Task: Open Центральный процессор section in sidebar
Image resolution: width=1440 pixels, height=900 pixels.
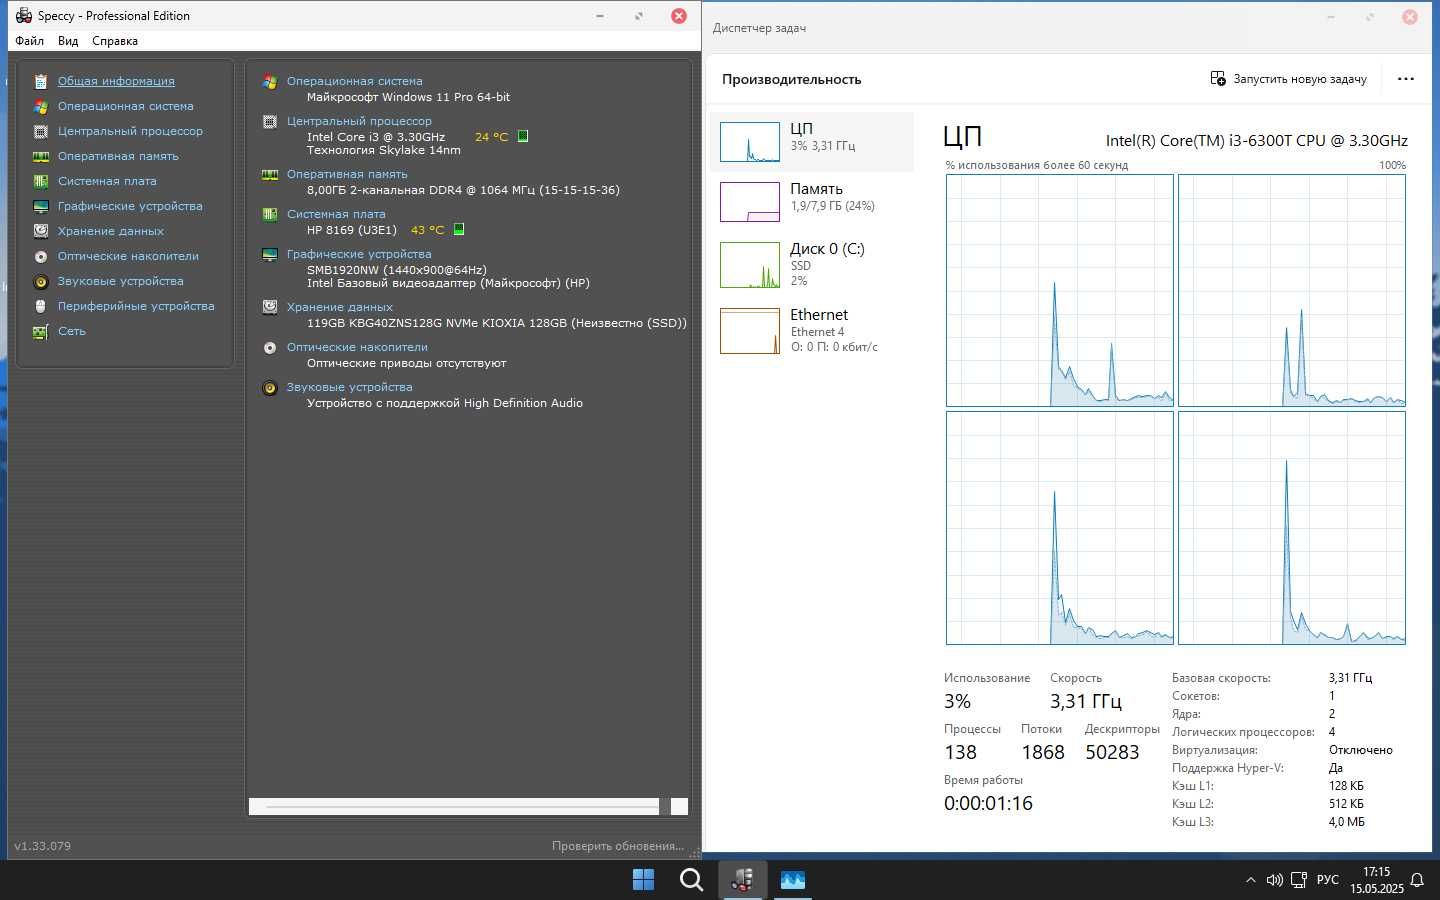Action: pos(130,131)
